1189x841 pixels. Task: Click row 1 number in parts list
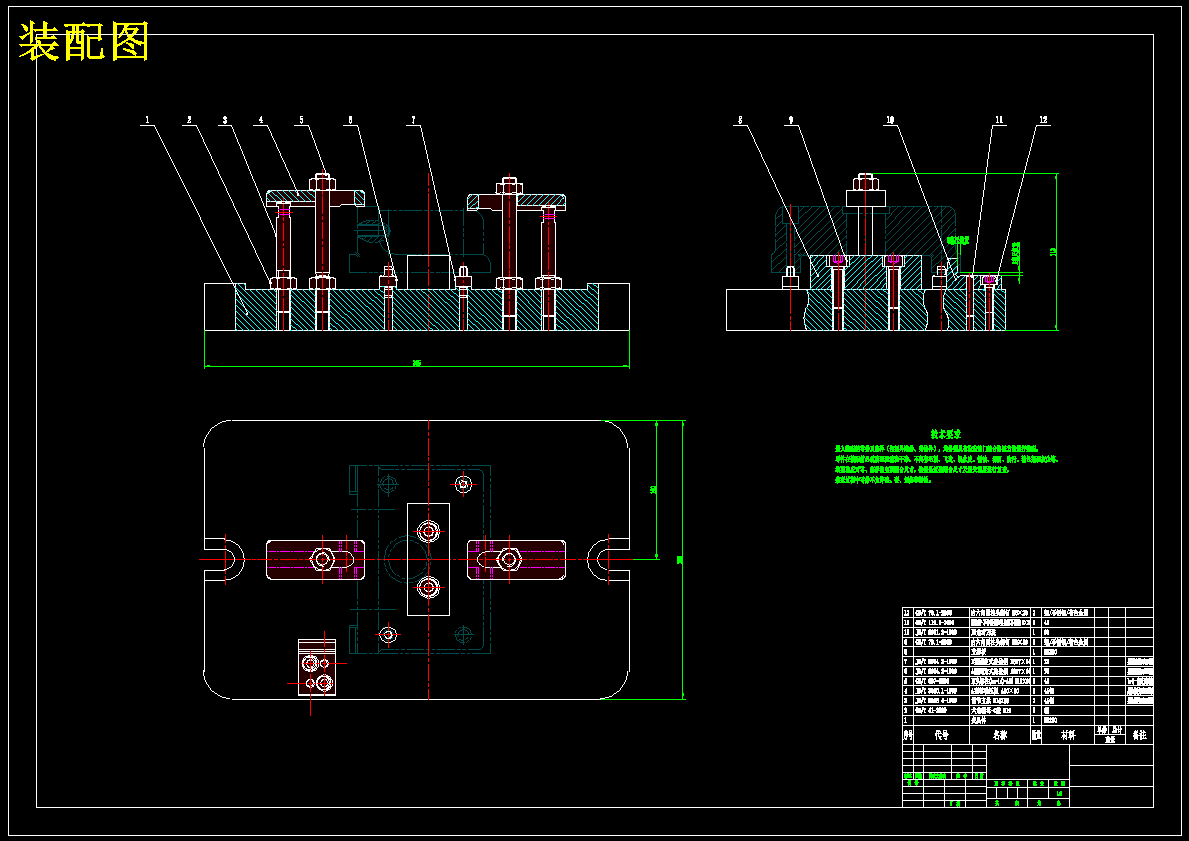pyautogui.click(x=906, y=720)
